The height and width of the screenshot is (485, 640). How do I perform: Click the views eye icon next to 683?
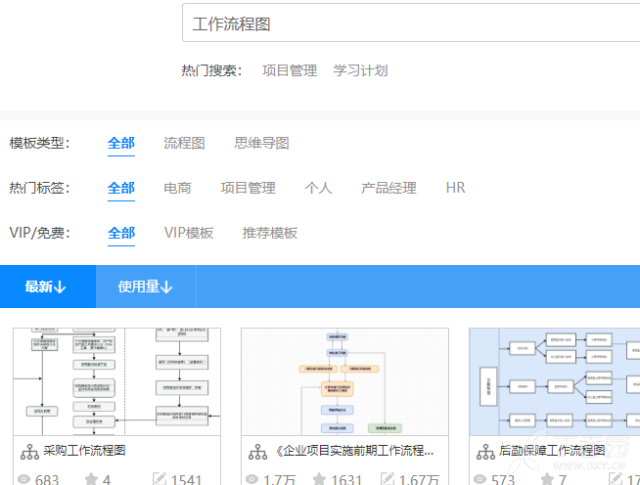24,479
